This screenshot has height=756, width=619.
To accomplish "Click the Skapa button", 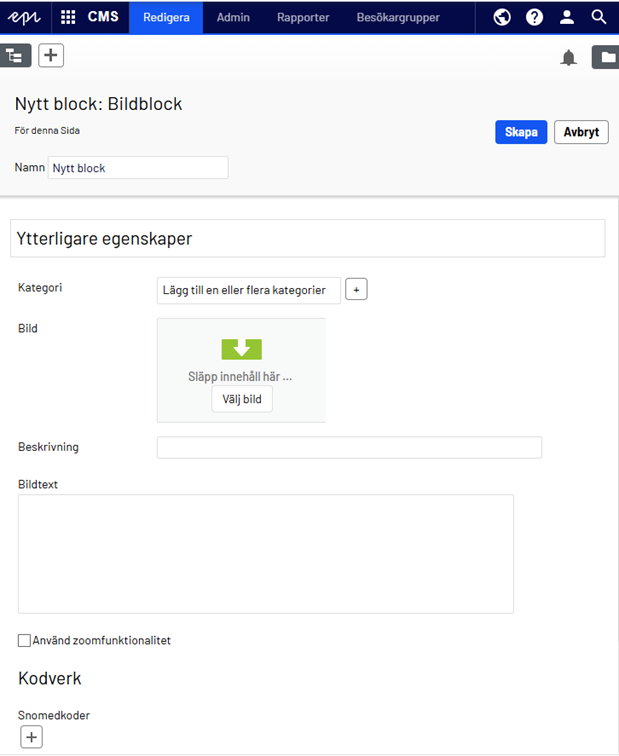I will pyautogui.click(x=521, y=132).
